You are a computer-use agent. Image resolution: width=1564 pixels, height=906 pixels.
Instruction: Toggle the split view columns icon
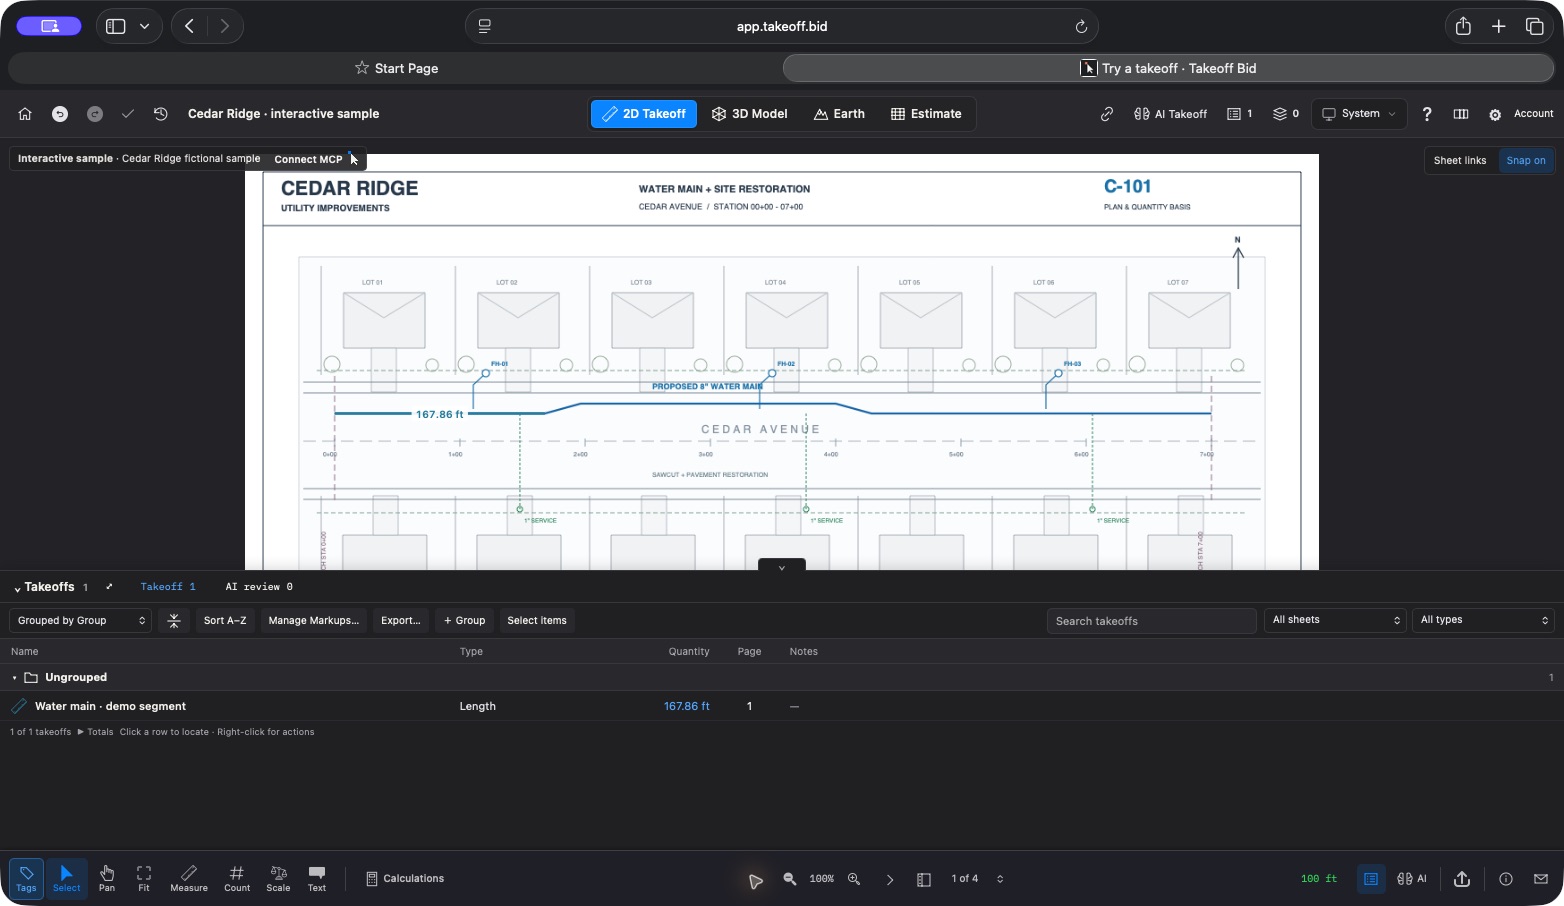(x=1461, y=114)
